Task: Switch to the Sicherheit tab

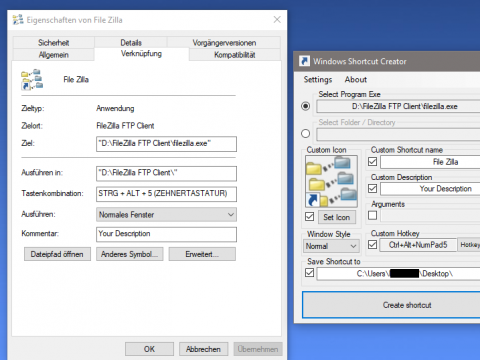Action: coord(53,43)
